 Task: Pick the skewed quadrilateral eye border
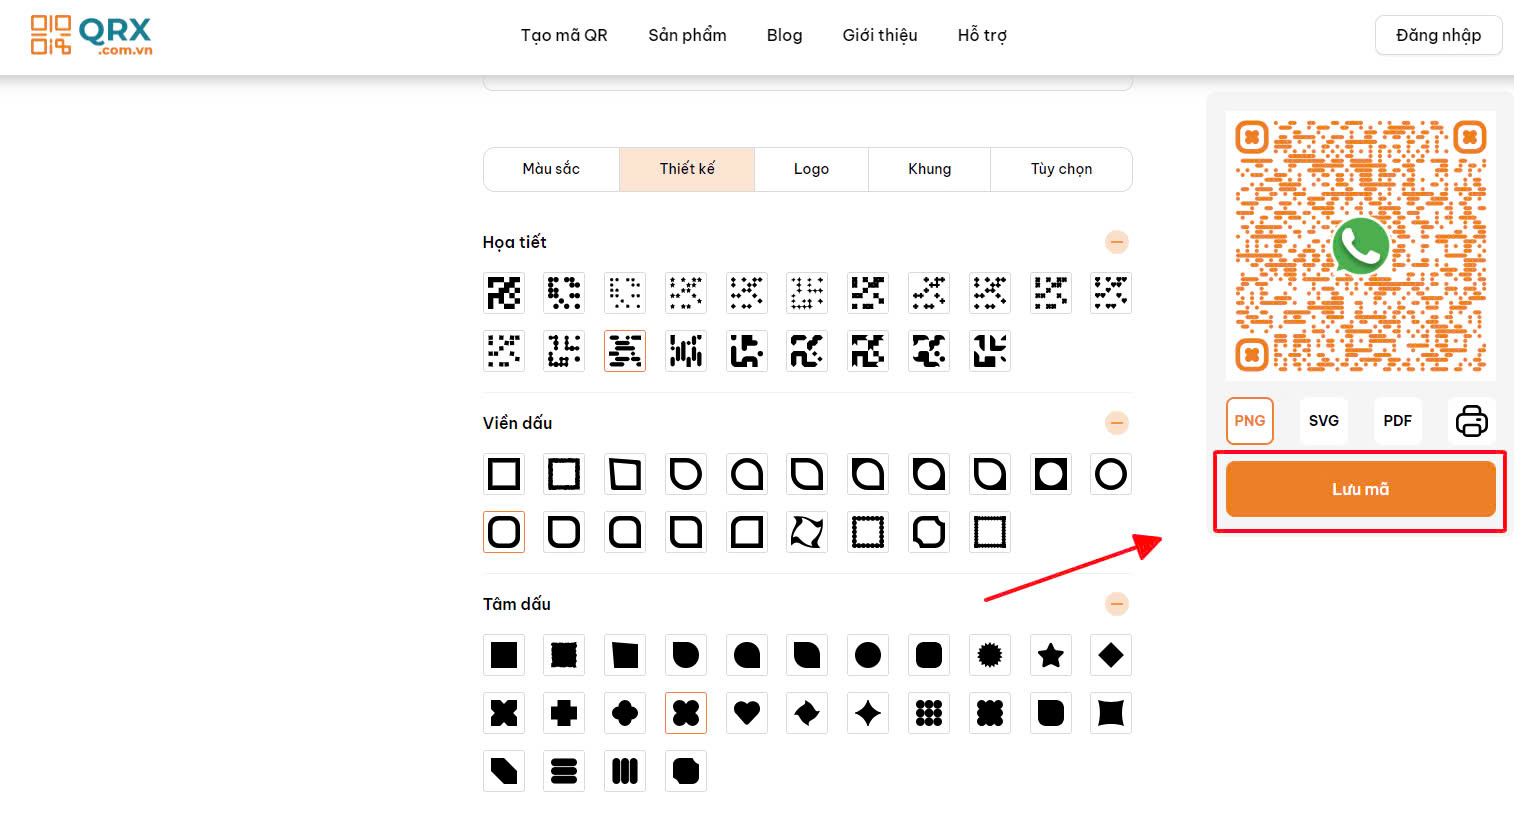point(625,474)
